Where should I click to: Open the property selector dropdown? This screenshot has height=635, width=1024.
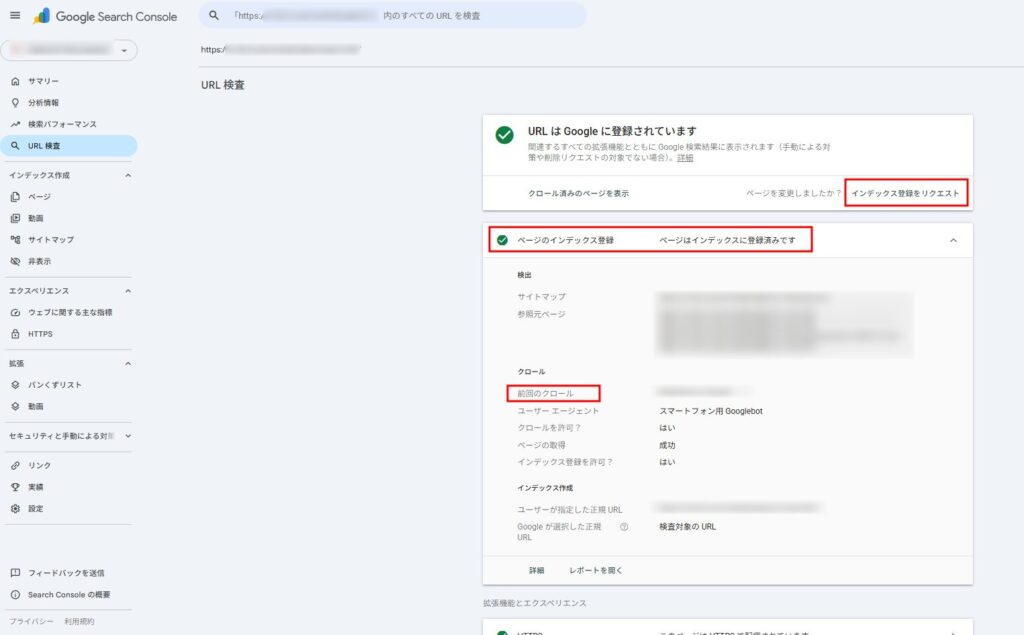click(69, 50)
